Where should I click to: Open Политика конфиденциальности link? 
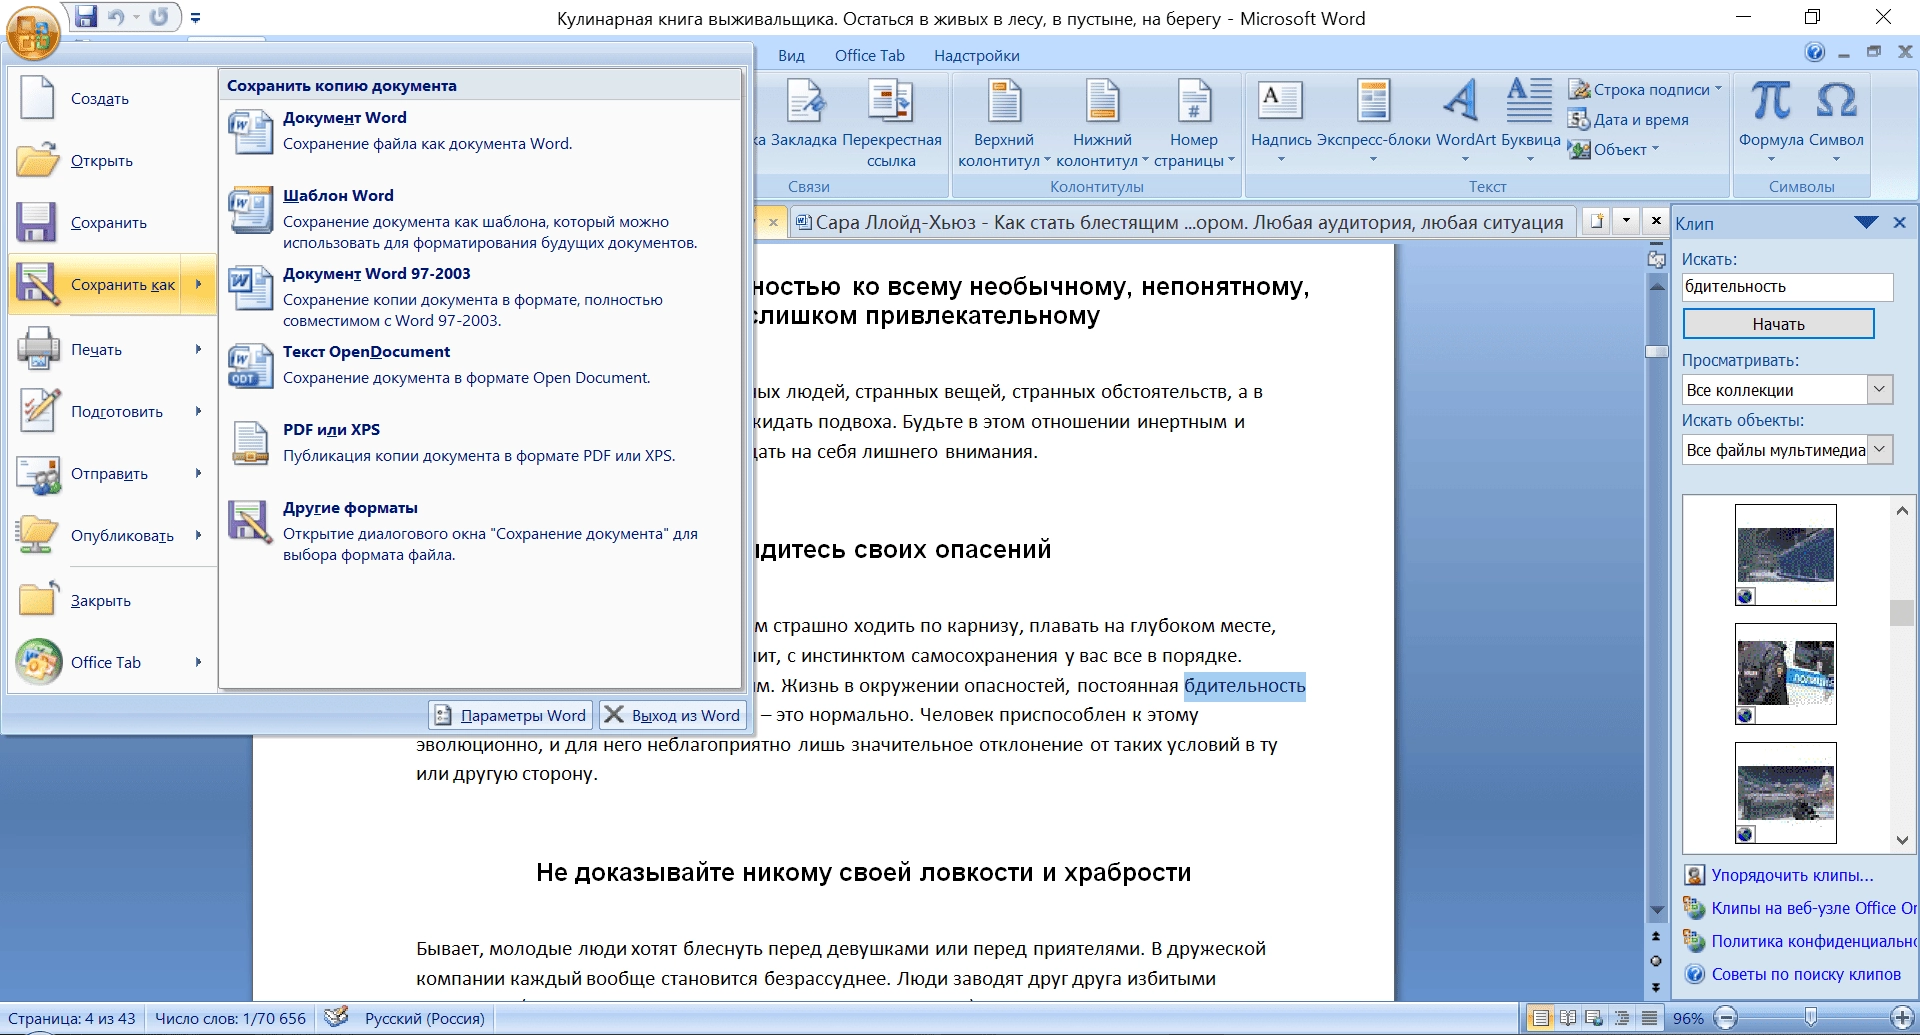pyautogui.click(x=1813, y=941)
